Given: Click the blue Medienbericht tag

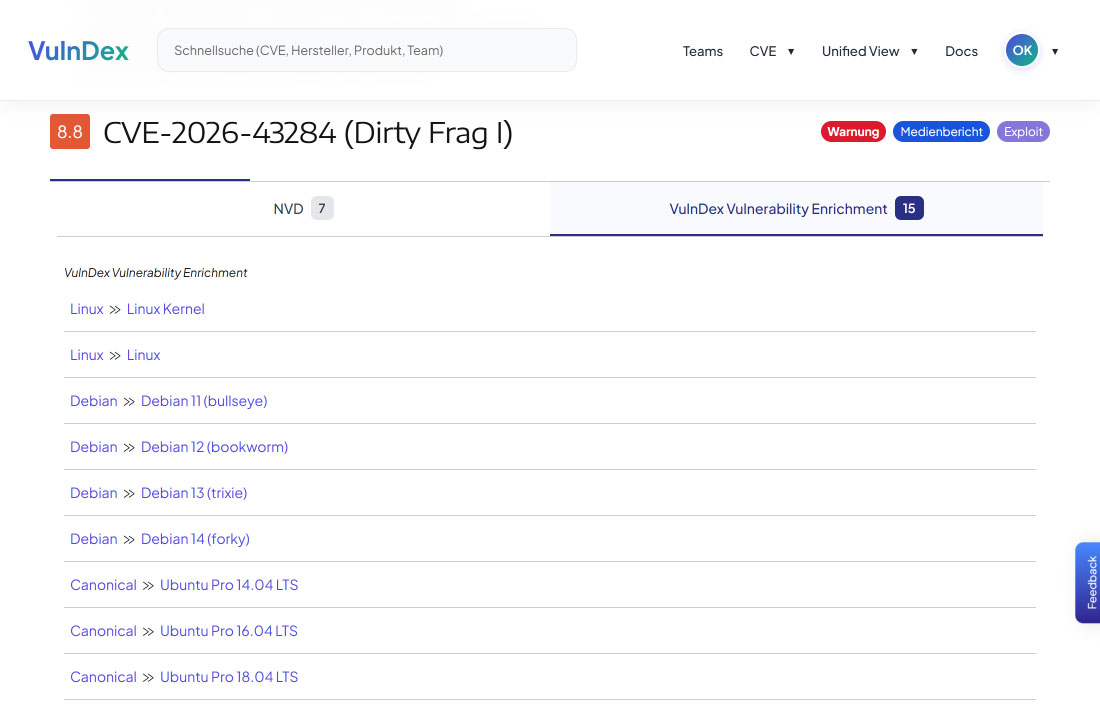Looking at the screenshot, I should point(941,132).
